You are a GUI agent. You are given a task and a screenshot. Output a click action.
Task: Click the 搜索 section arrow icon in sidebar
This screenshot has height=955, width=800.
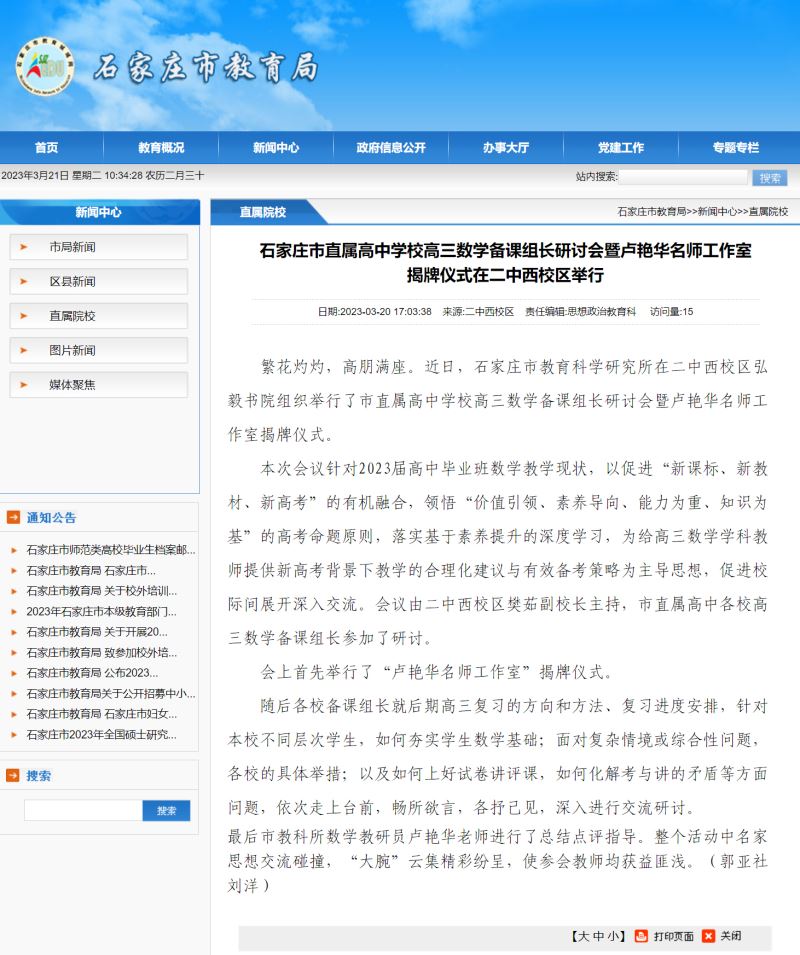point(13,775)
